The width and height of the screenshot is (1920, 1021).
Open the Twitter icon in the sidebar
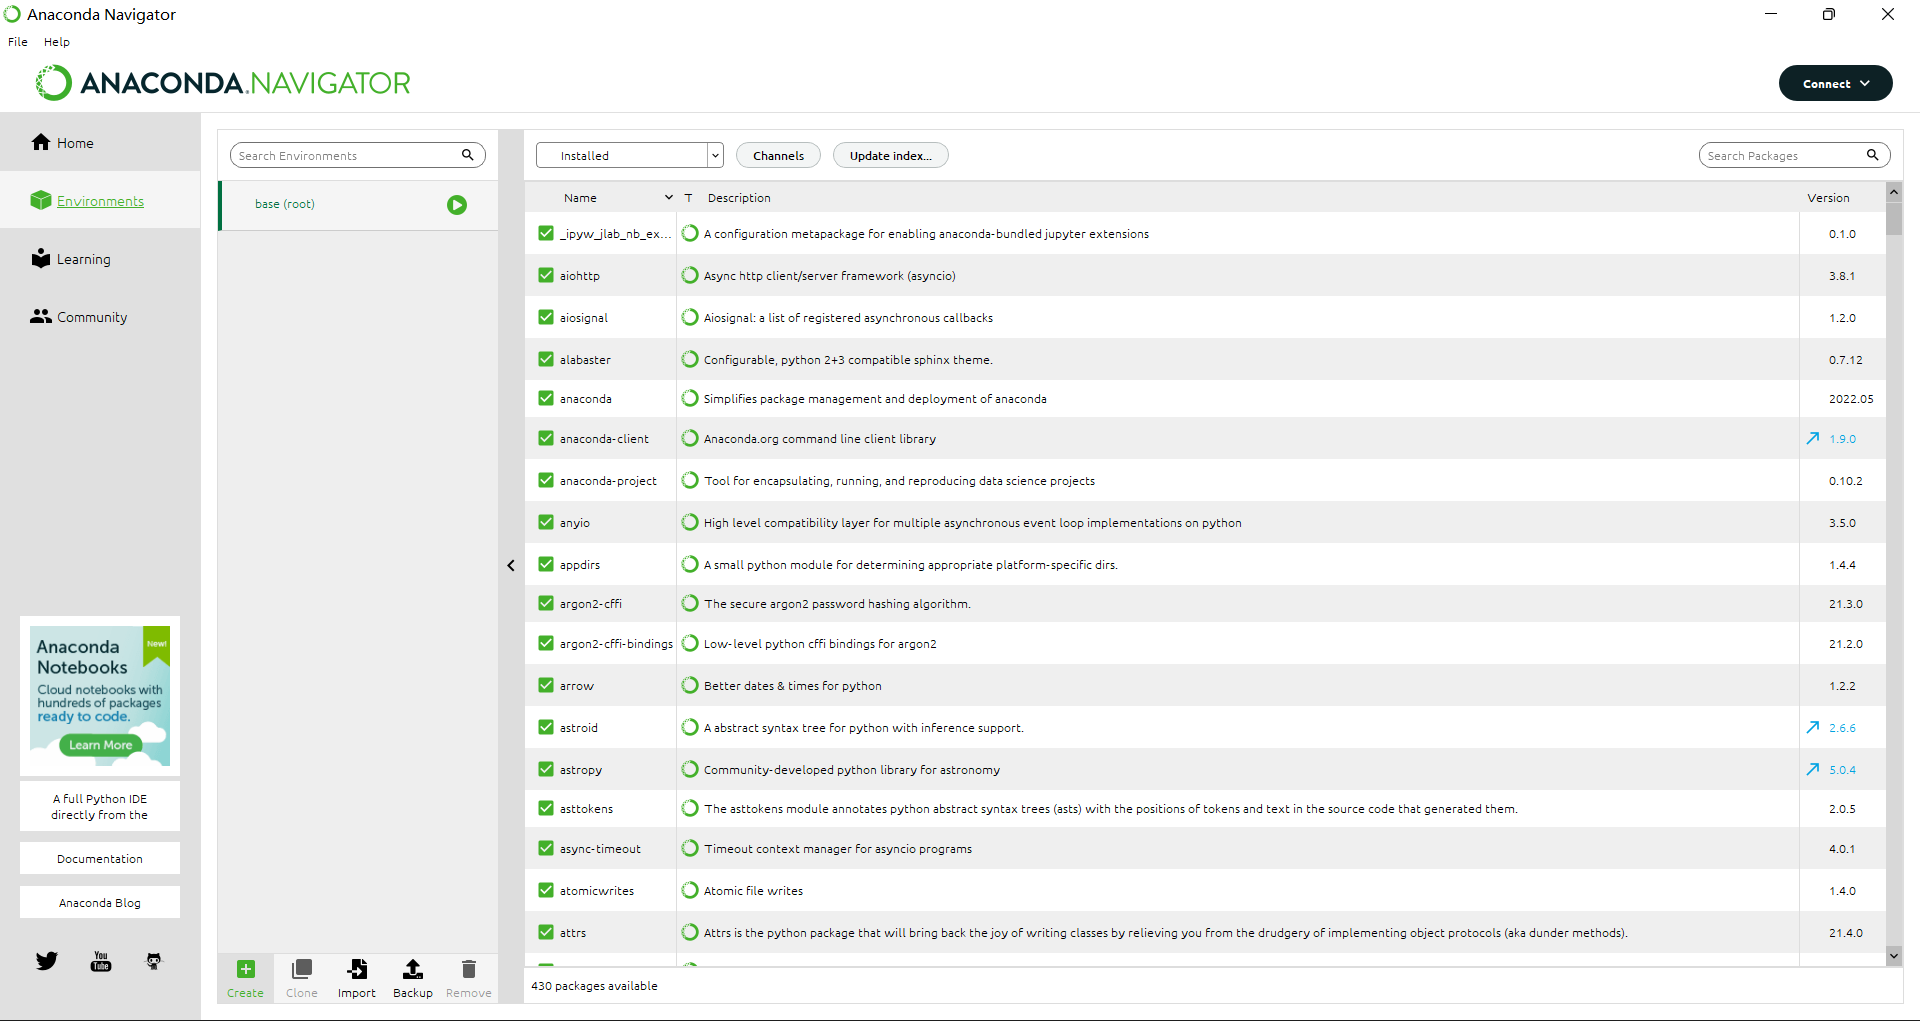pyautogui.click(x=47, y=961)
